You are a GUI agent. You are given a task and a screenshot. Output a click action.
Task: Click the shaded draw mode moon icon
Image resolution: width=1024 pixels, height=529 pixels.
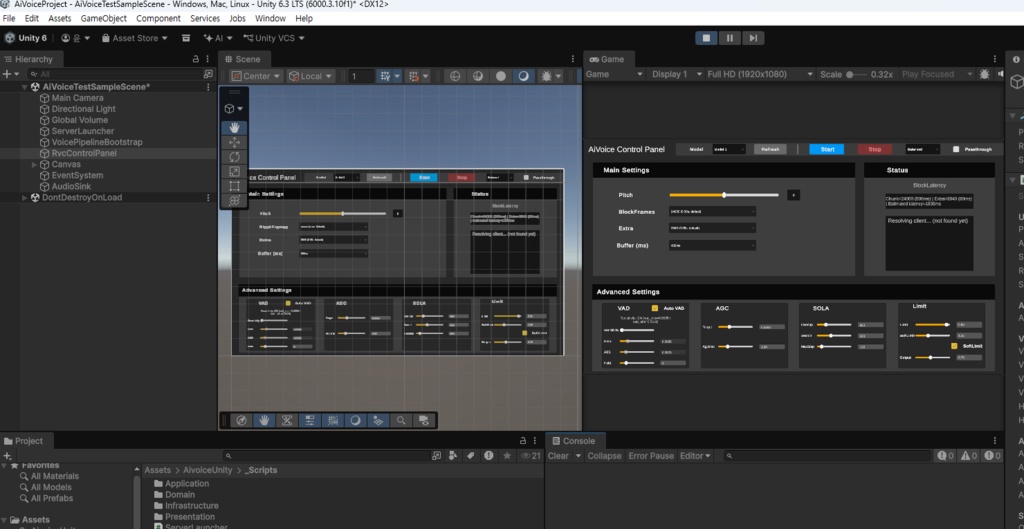click(523, 76)
